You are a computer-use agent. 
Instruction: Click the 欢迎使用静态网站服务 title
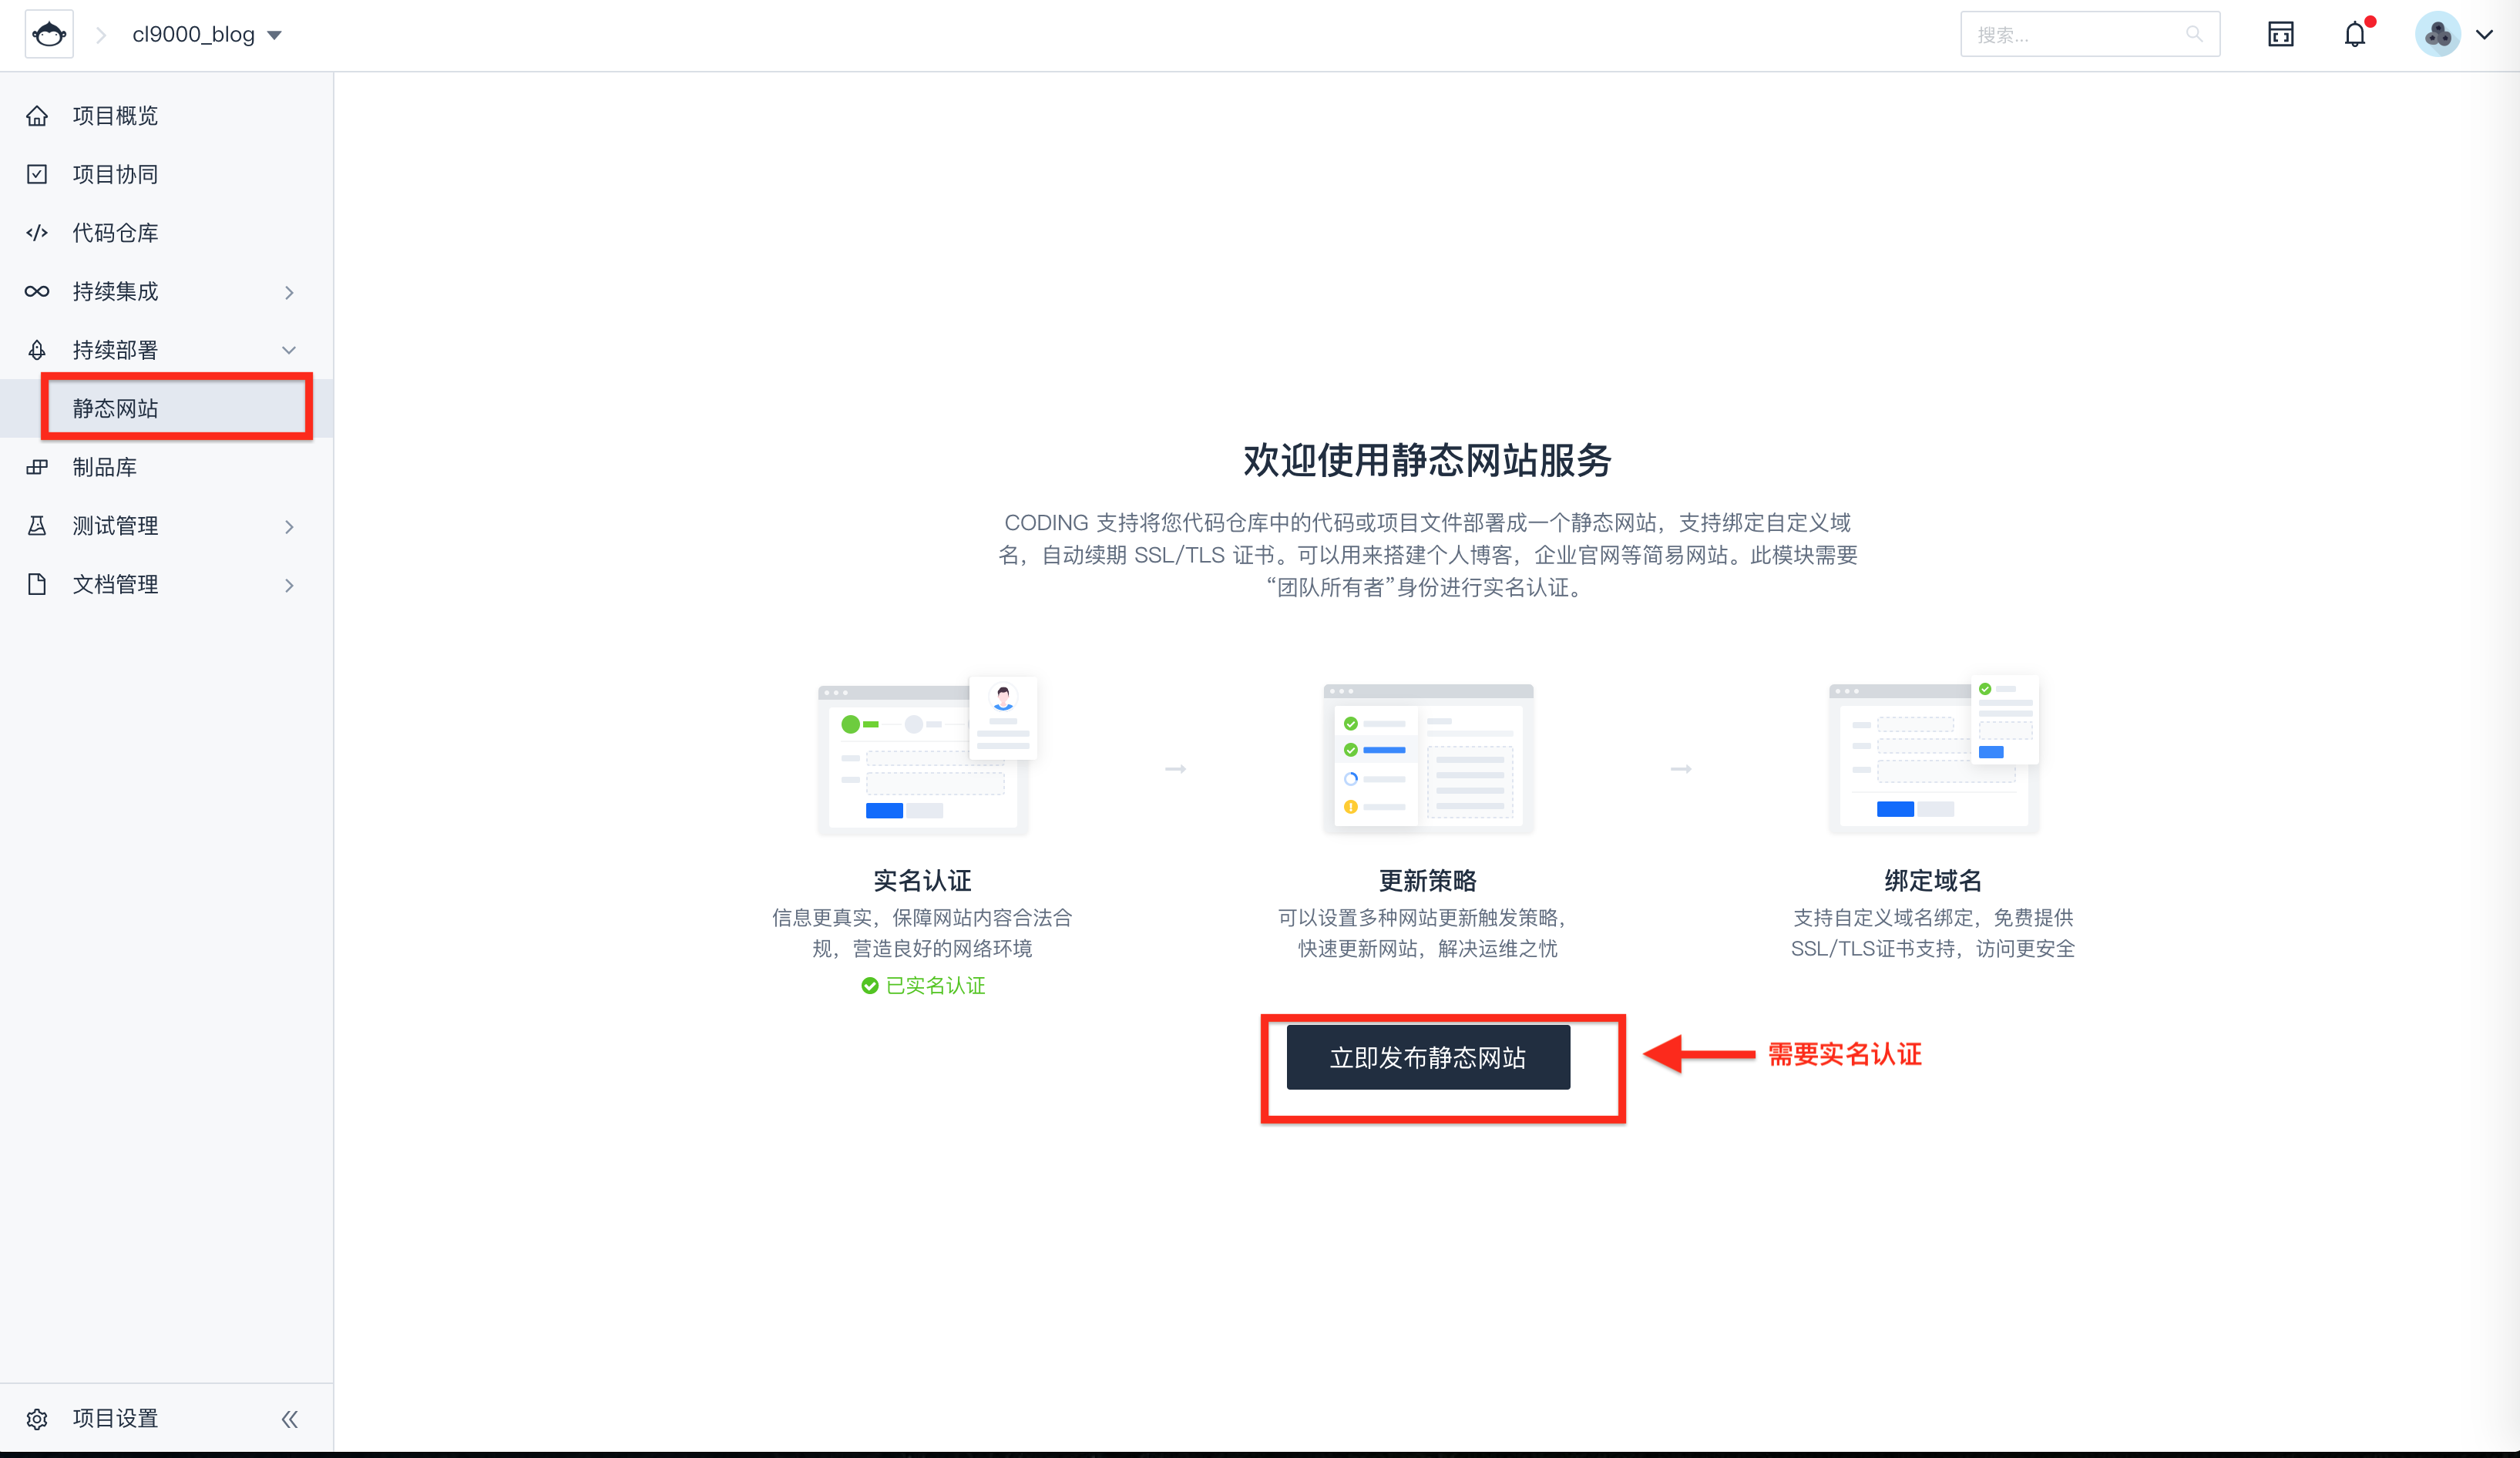click(1428, 460)
